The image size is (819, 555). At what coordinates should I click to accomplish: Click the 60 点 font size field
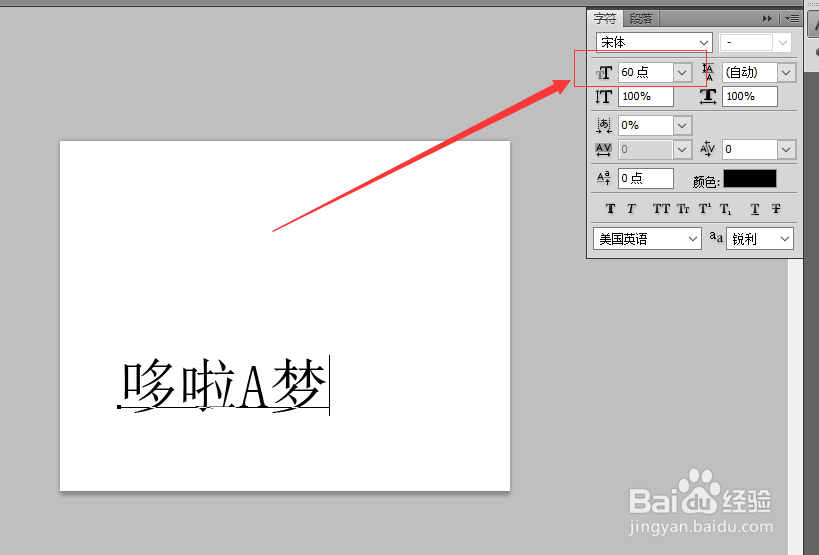coord(645,72)
